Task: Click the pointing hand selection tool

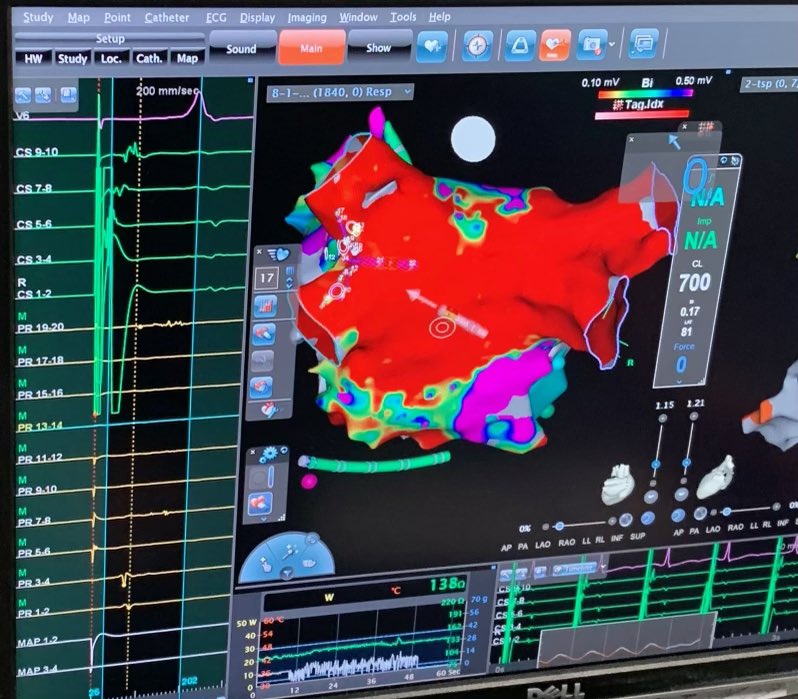Action: tap(265, 565)
